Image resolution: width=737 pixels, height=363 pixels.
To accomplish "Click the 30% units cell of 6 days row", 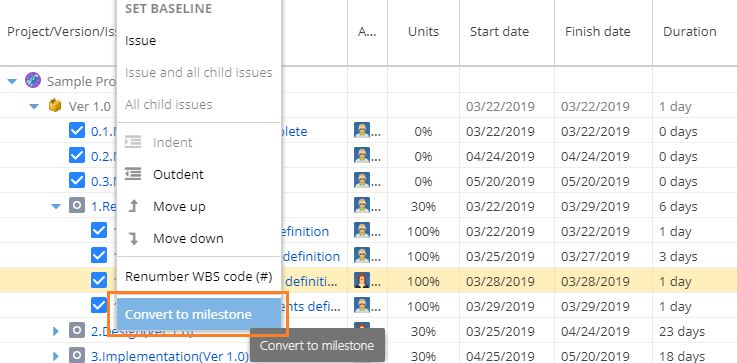I will [423, 206].
